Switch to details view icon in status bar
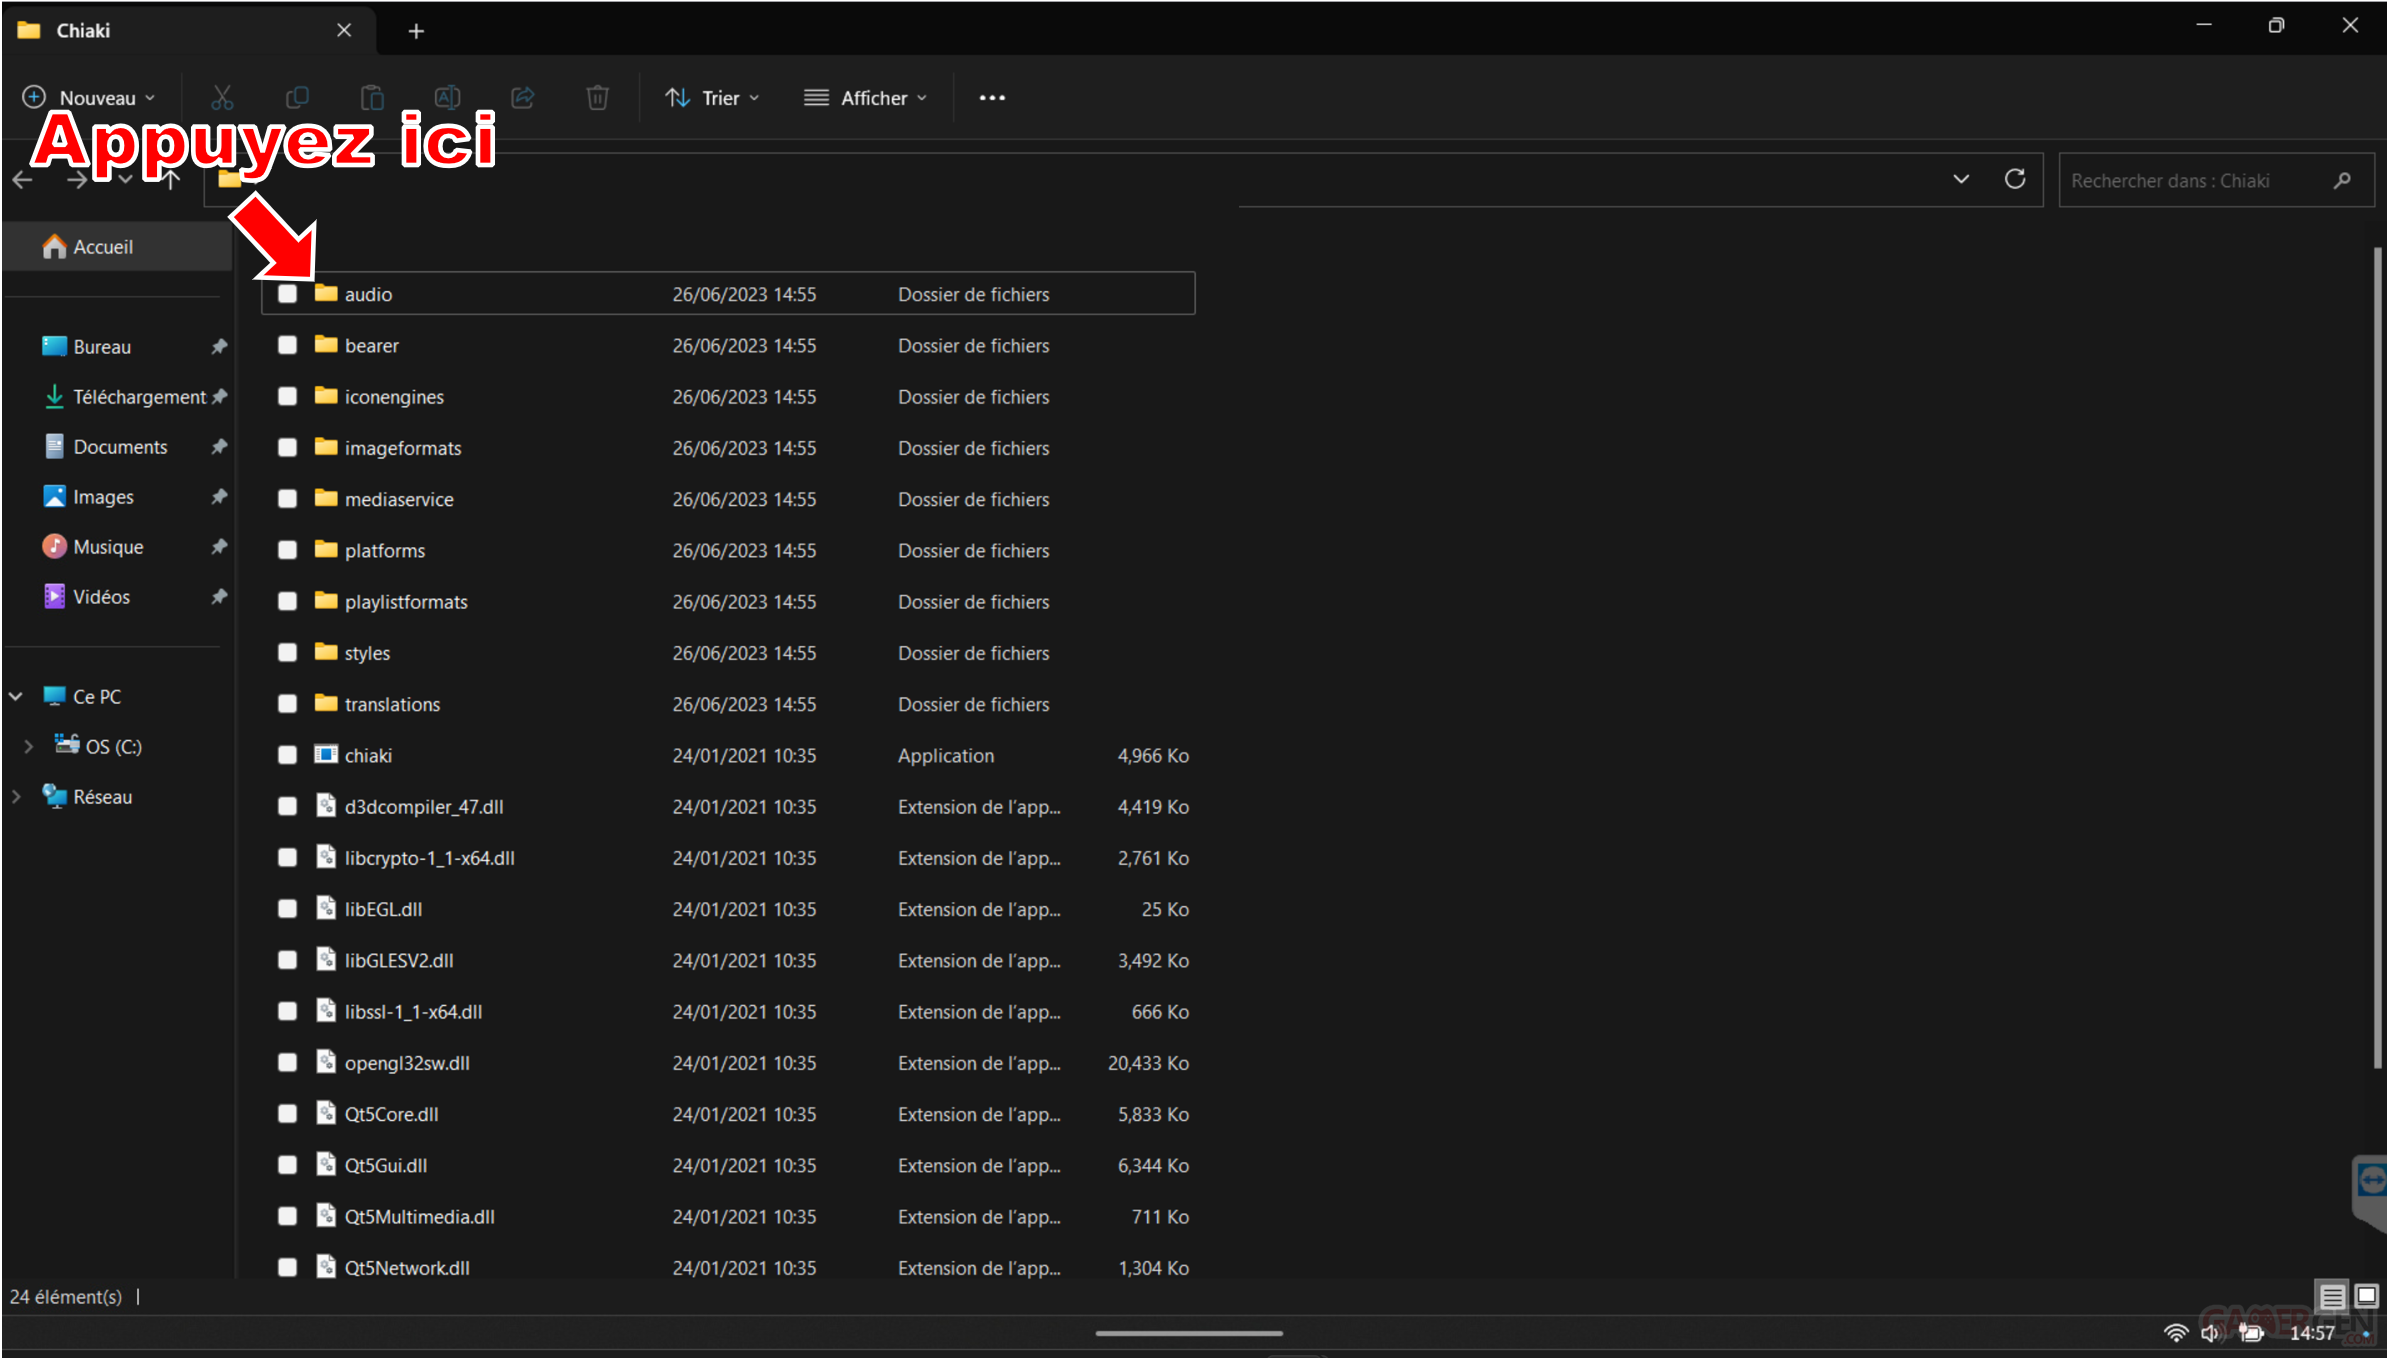This screenshot has height=1358, width=2388. [2332, 1297]
